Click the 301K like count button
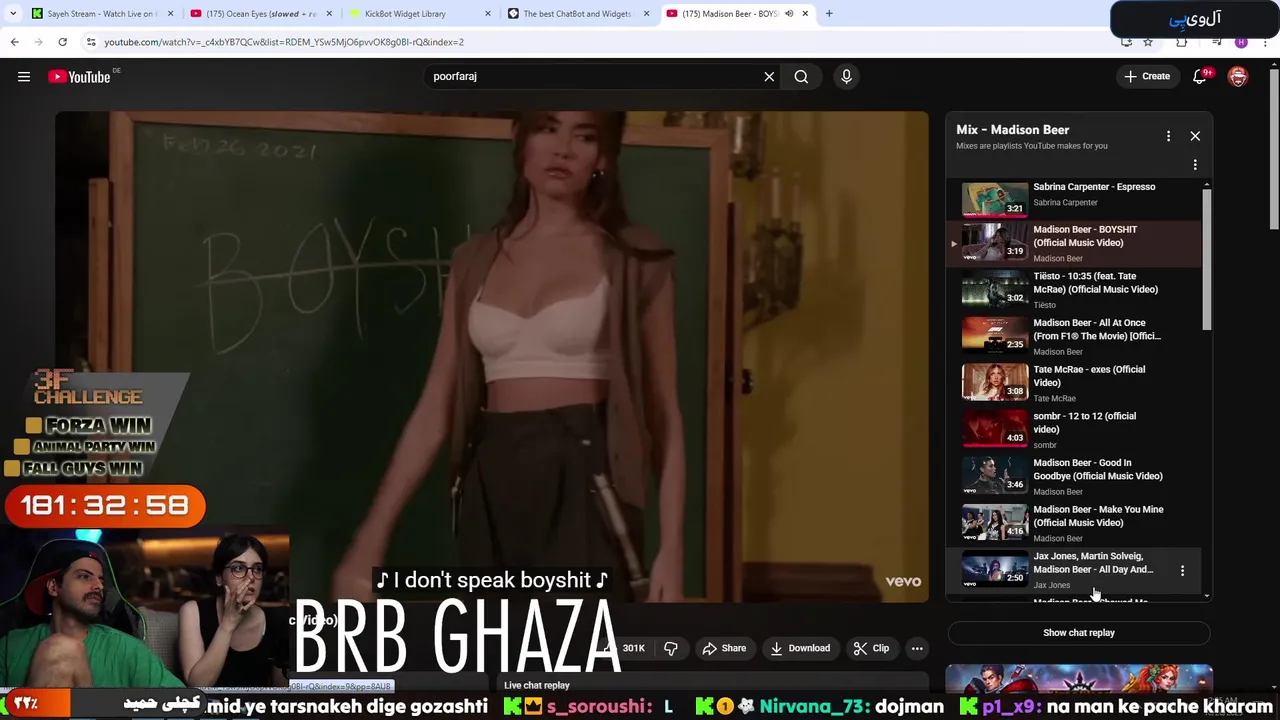The width and height of the screenshot is (1280, 720). [x=628, y=648]
